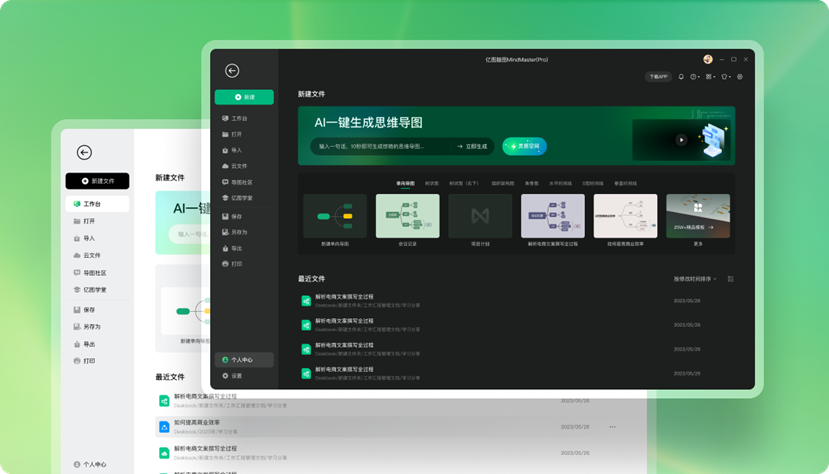Toggle the recent files list view icon

click(x=731, y=279)
